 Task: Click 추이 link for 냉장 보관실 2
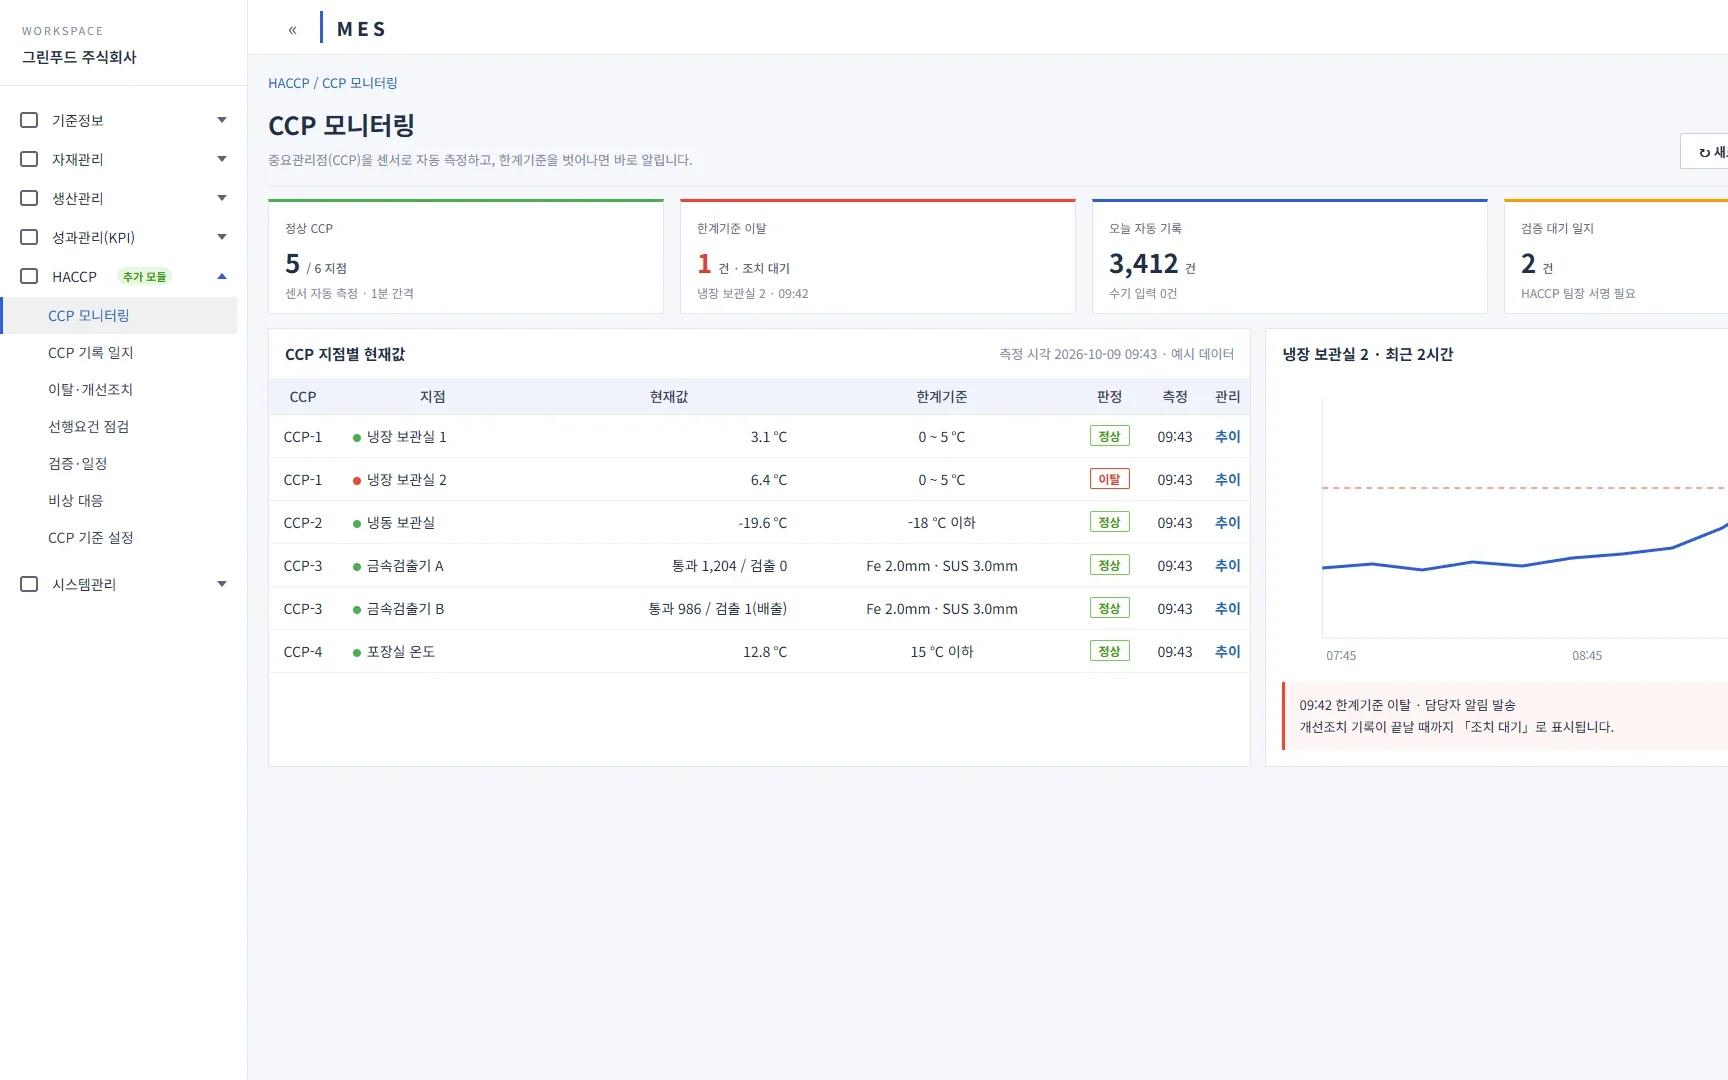click(x=1227, y=480)
